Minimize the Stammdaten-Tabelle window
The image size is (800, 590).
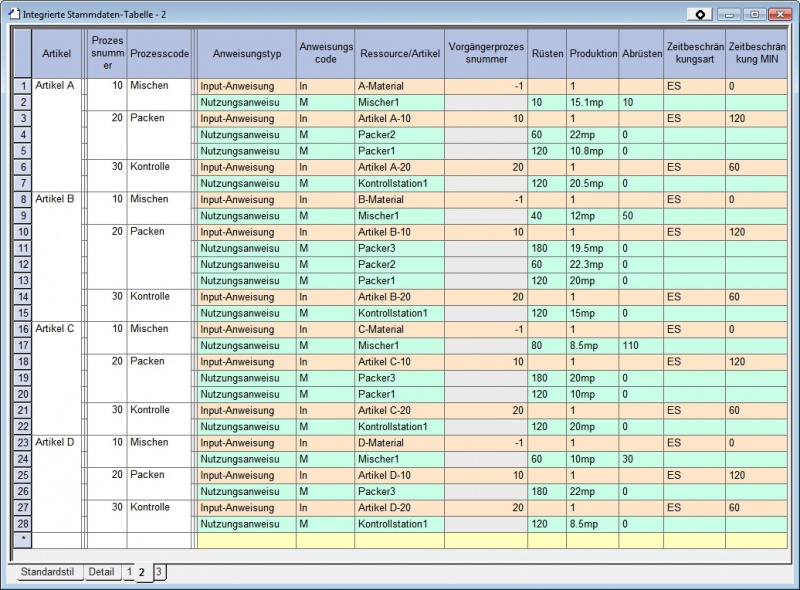pyautogui.click(x=729, y=14)
